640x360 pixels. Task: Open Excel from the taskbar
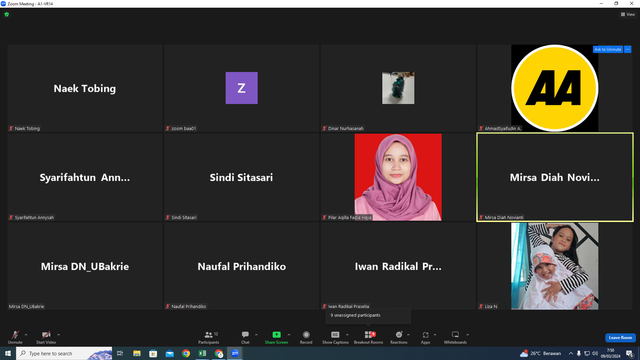pos(202,353)
